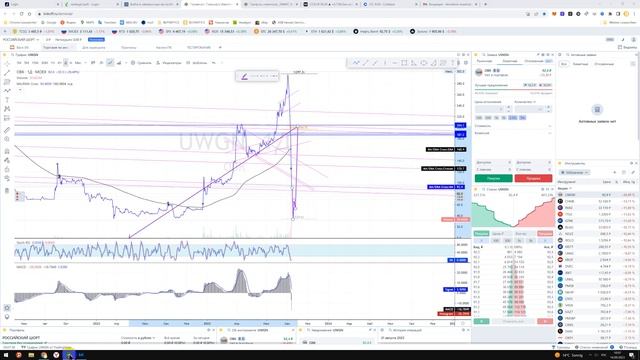Select the wave pattern tool in left toolbar
Image resolution: width=640 pixels, height=360 pixels.
pos(7,91)
